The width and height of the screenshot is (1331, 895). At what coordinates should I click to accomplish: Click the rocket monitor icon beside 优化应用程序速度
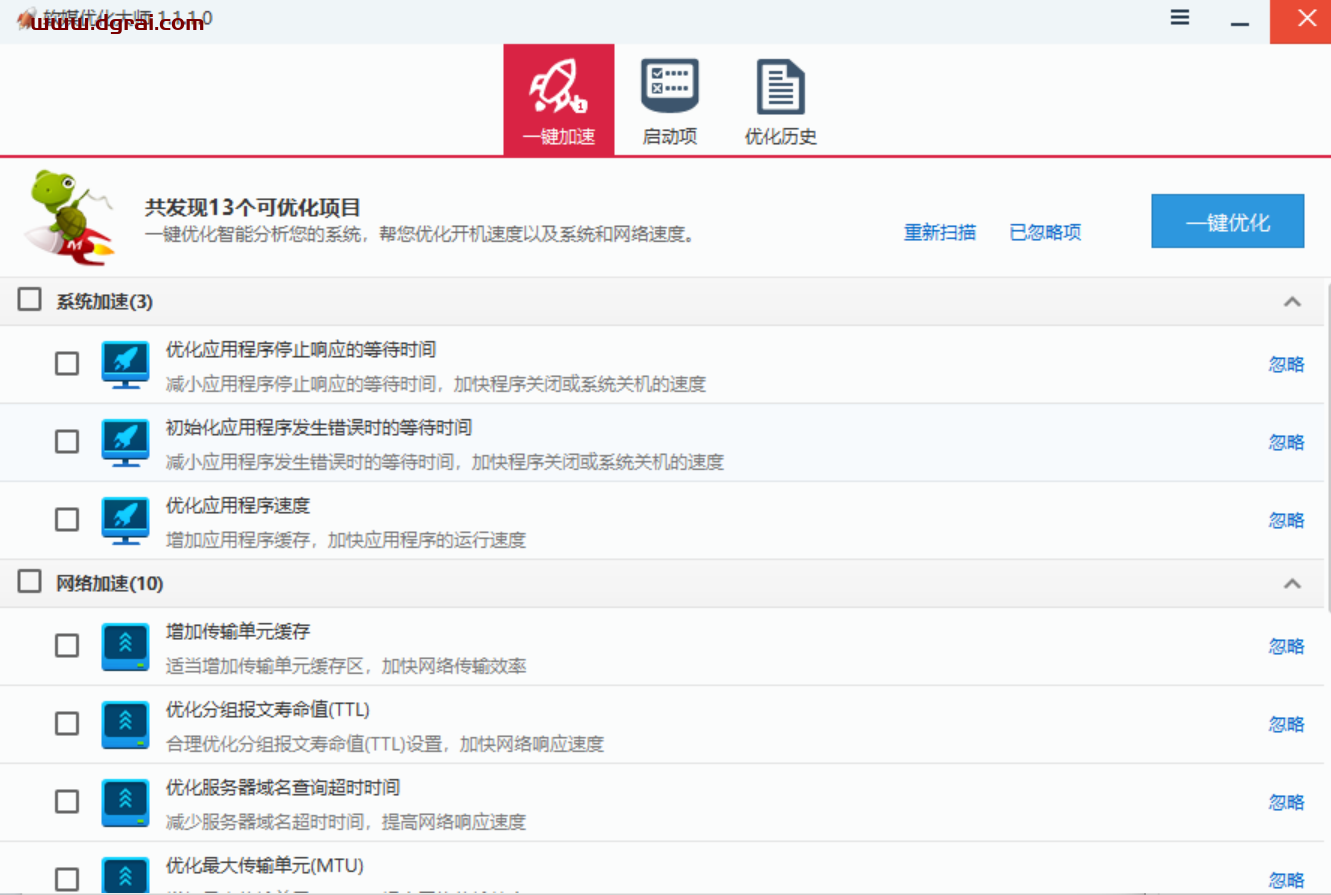(x=125, y=519)
